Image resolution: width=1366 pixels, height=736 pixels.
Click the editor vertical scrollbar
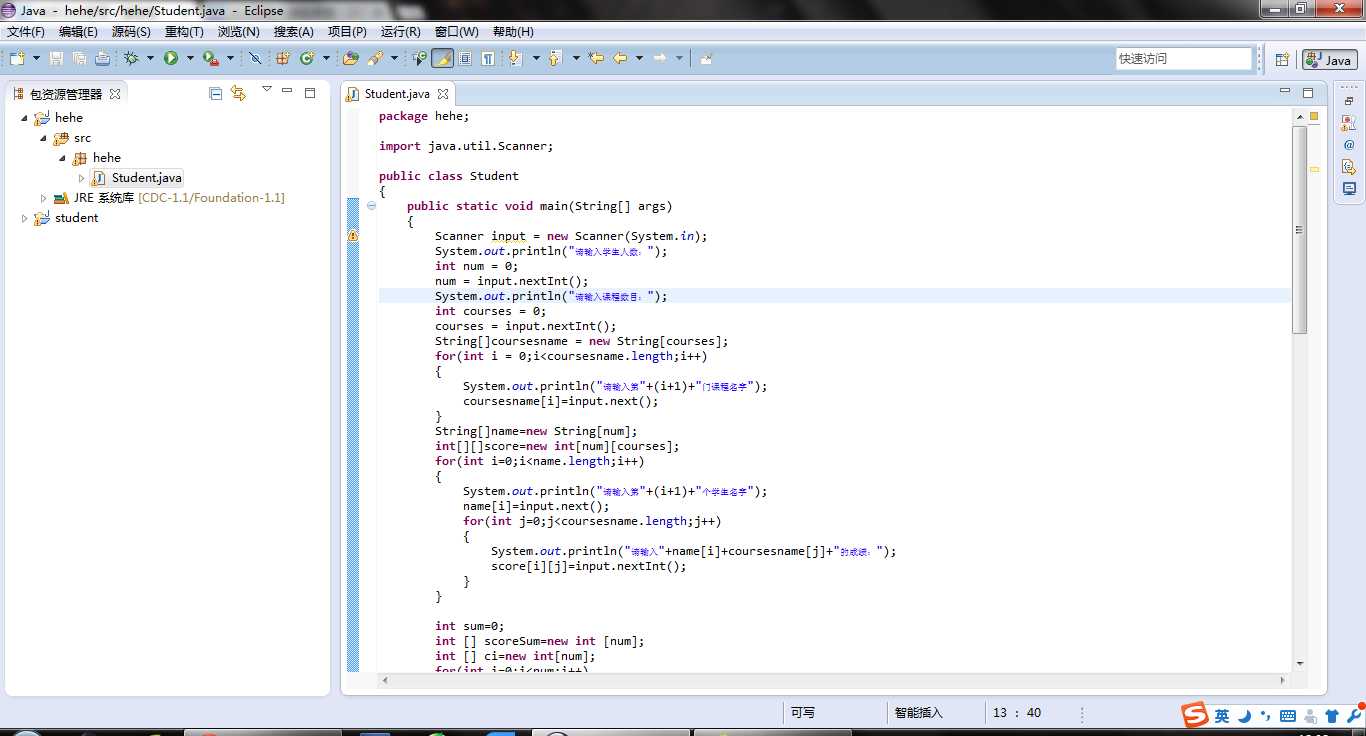click(1299, 230)
